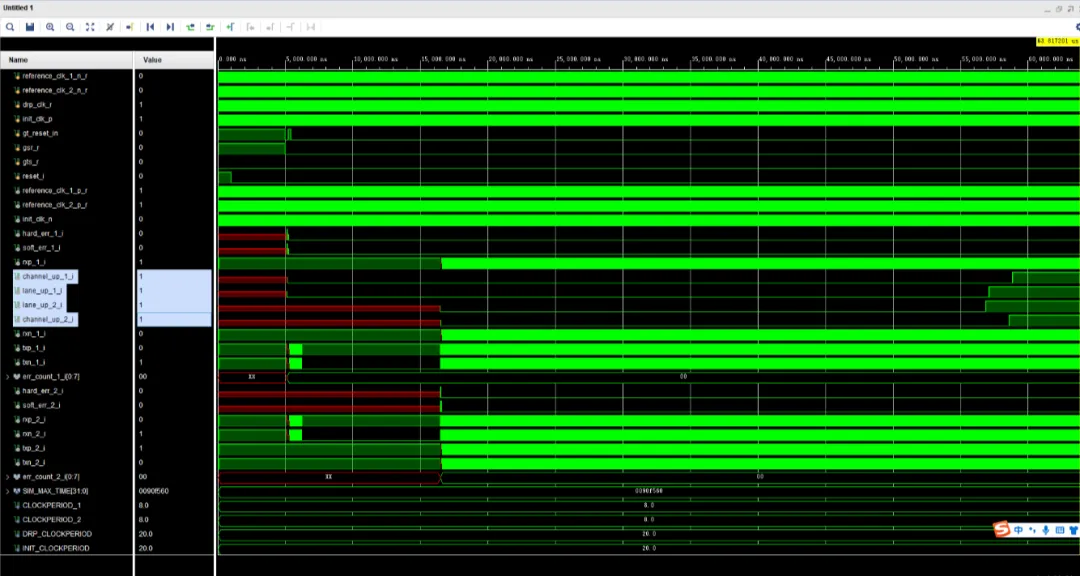The image size is (1080, 576).
Task: Click the Search magnifier icon in toolbar
Action: pos(10,27)
